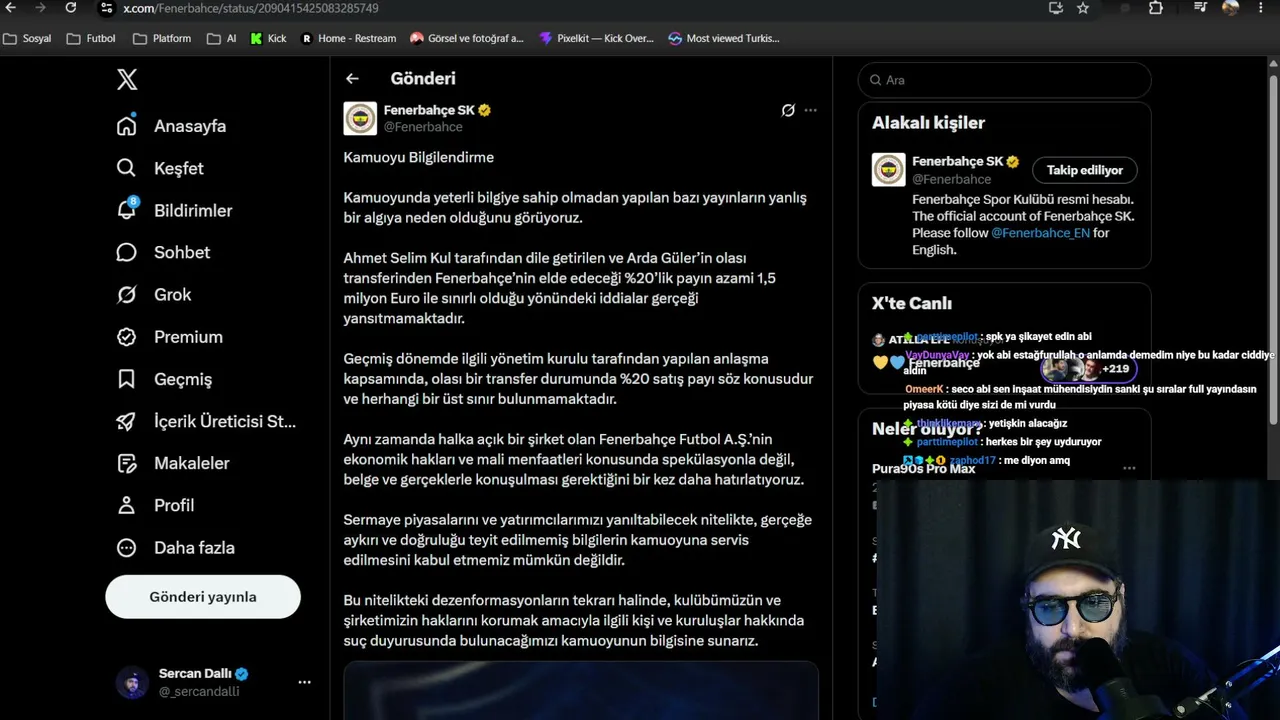Open İçerik Üreticisi St... rocket icon

127,421
